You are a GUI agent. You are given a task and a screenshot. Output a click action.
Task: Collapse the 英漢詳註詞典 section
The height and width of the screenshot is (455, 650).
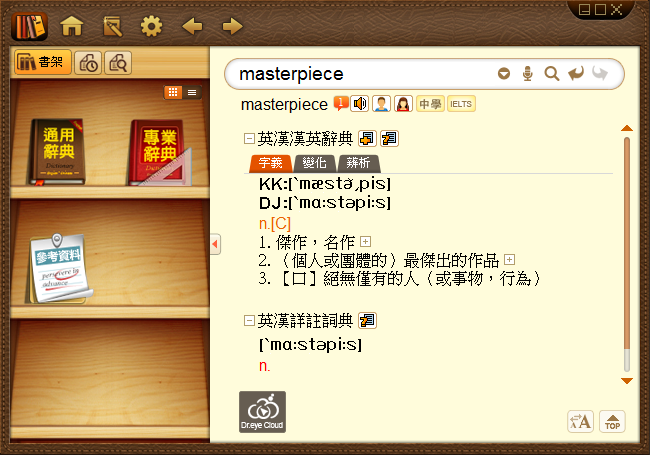(x=249, y=320)
